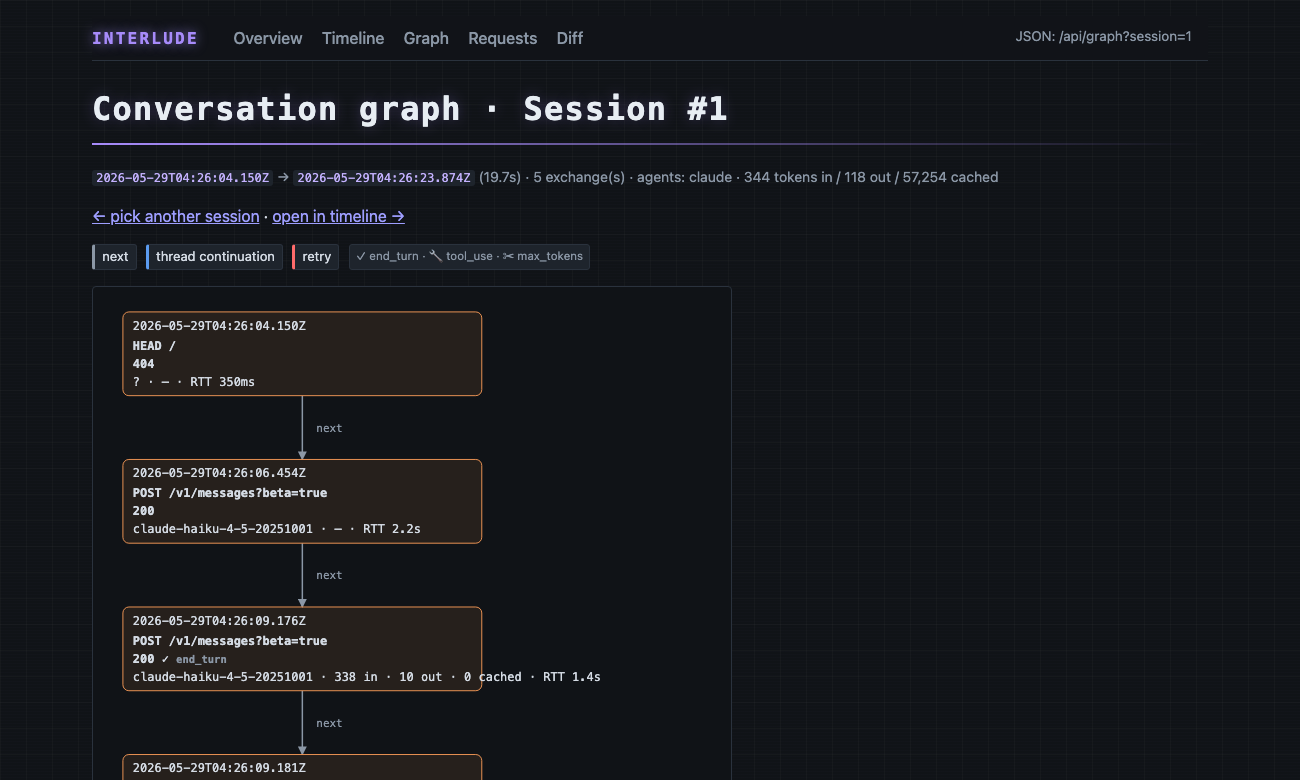Click the 'next' edge label below 04:26:06 node

pyautogui.click(x=329, y=575)
